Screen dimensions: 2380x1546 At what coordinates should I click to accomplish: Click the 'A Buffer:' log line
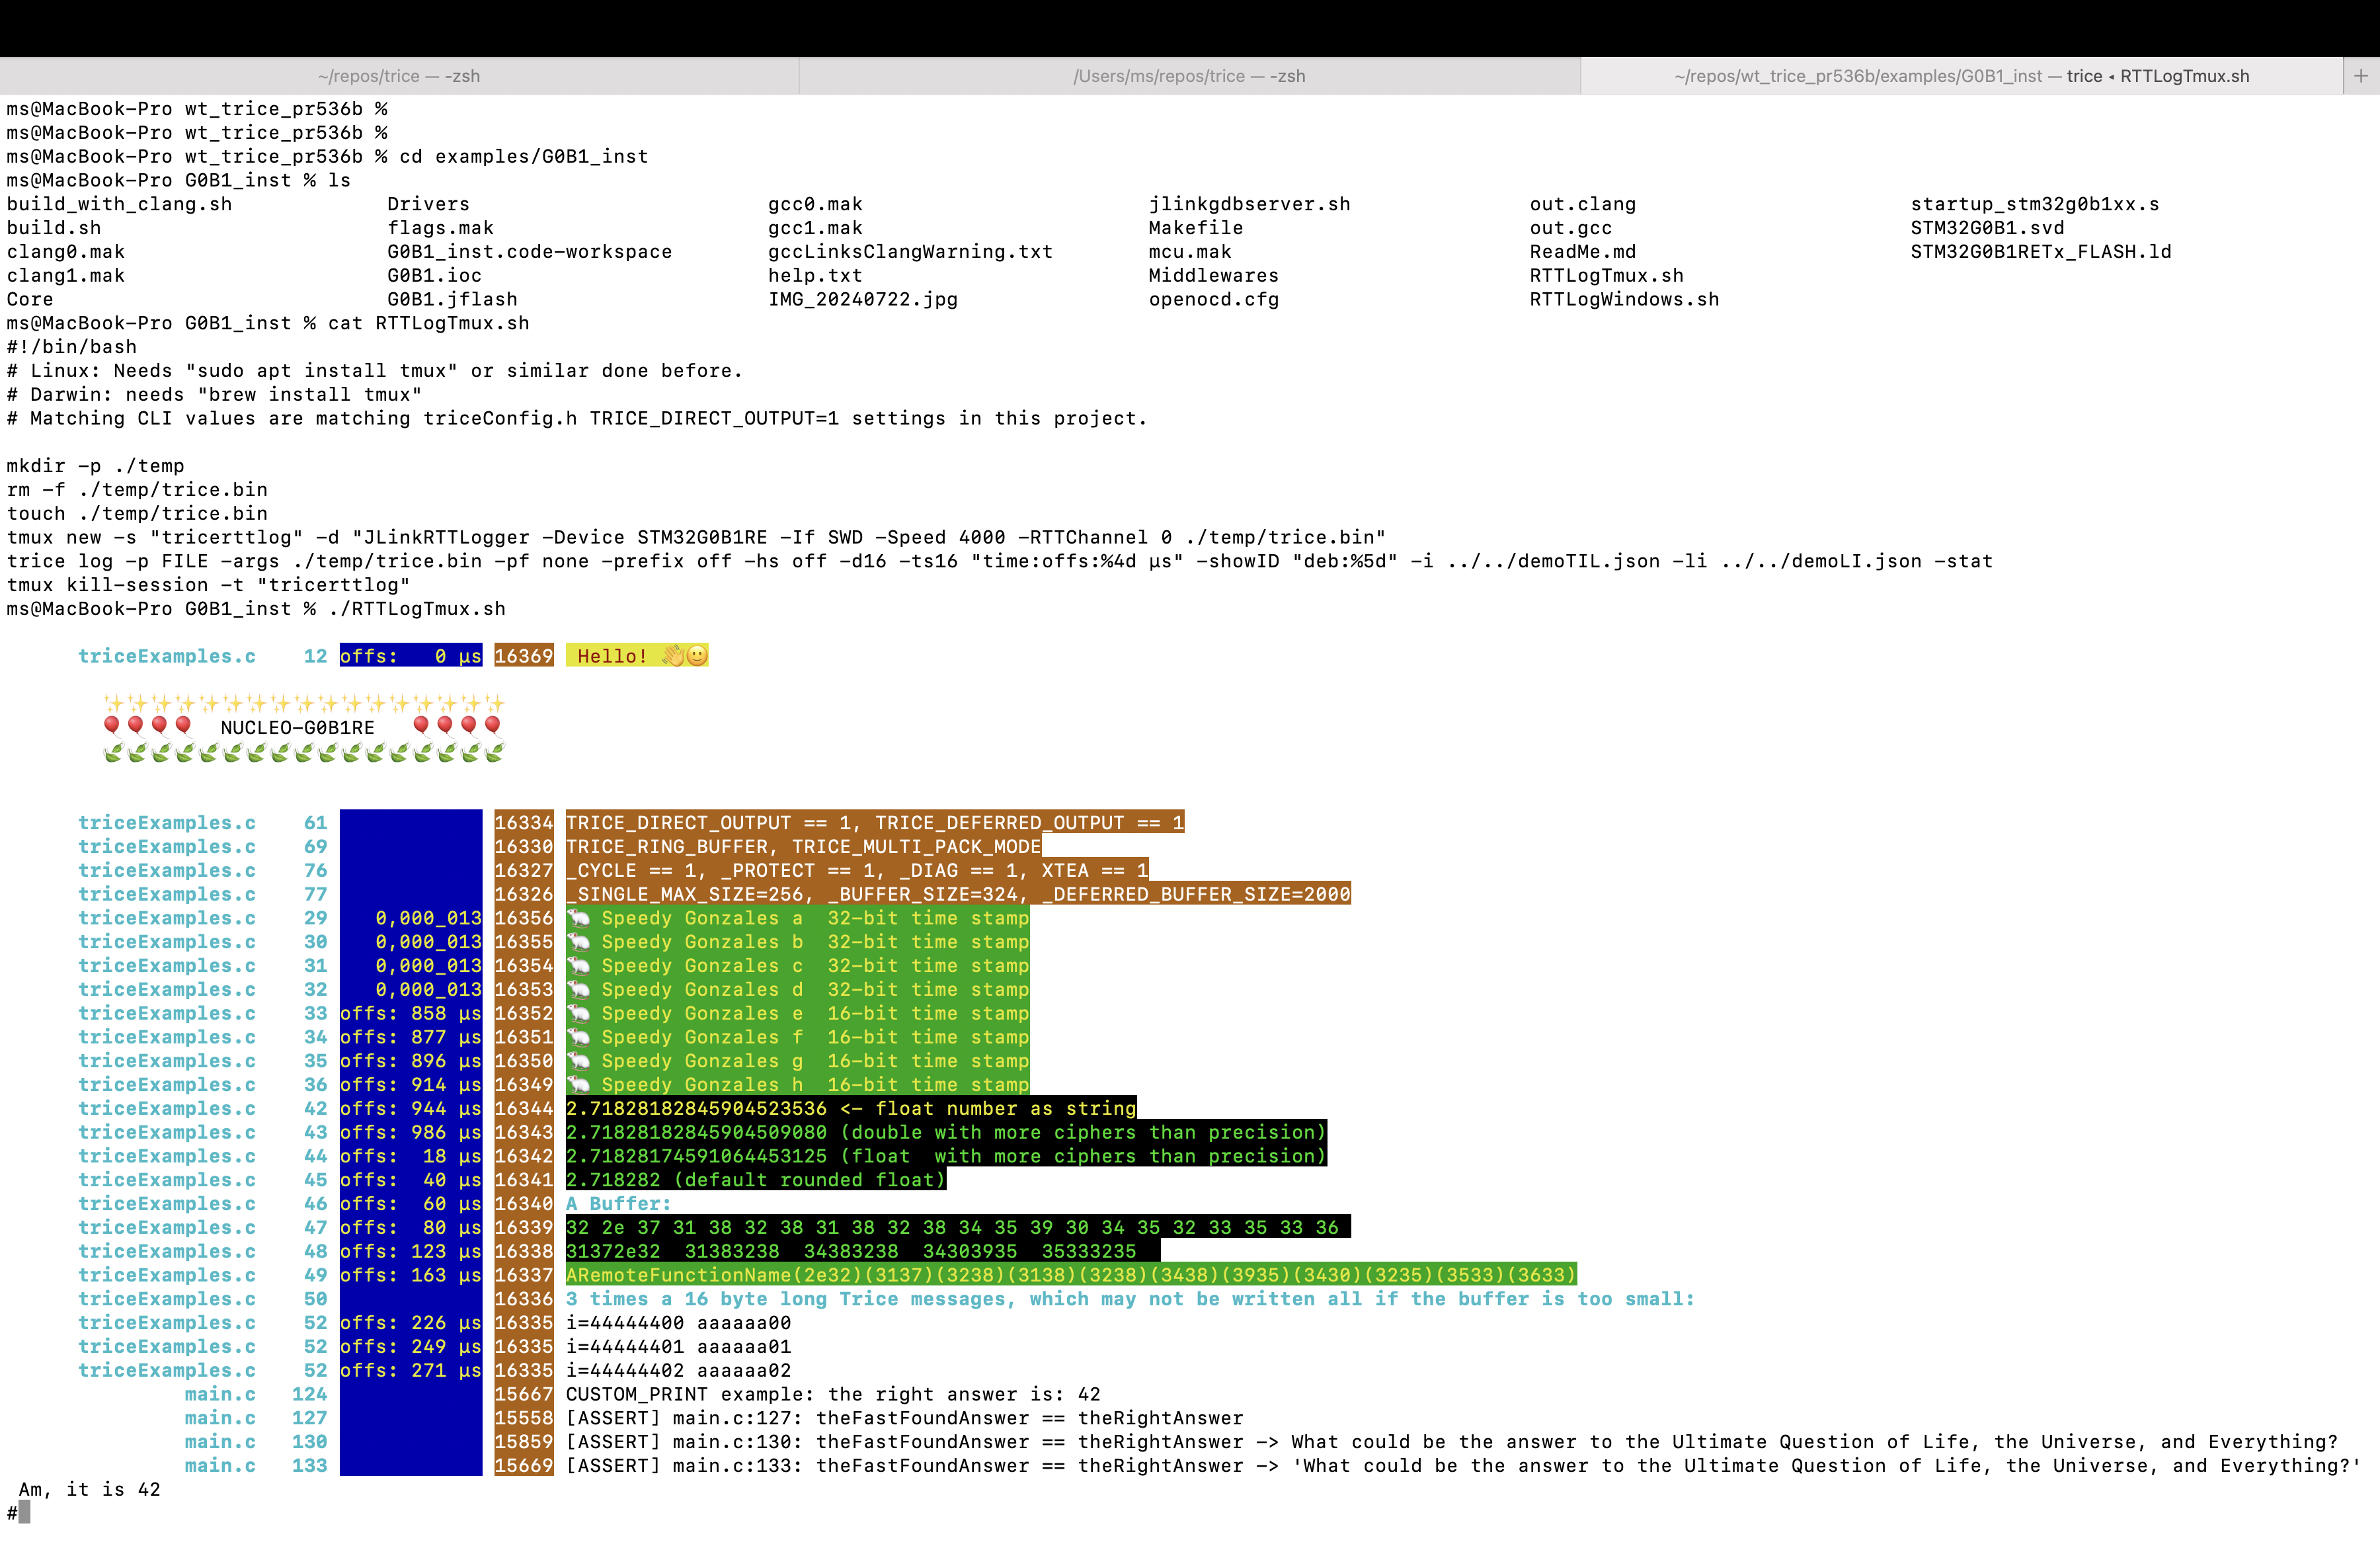[618, 1204]
